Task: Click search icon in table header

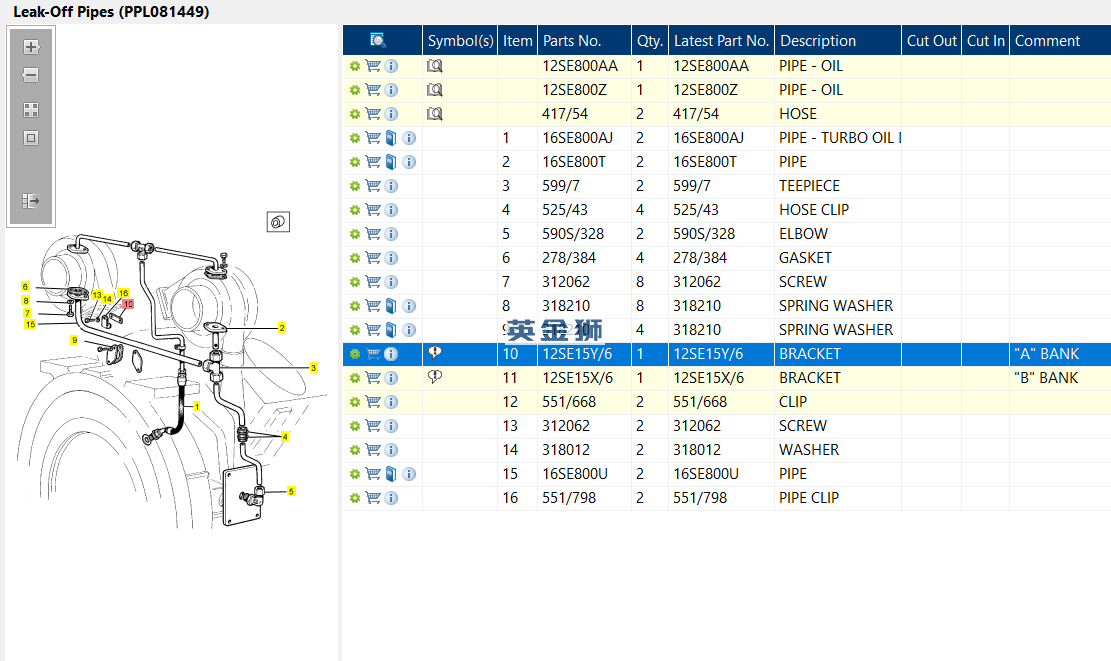Action: [x=378, y=40]
